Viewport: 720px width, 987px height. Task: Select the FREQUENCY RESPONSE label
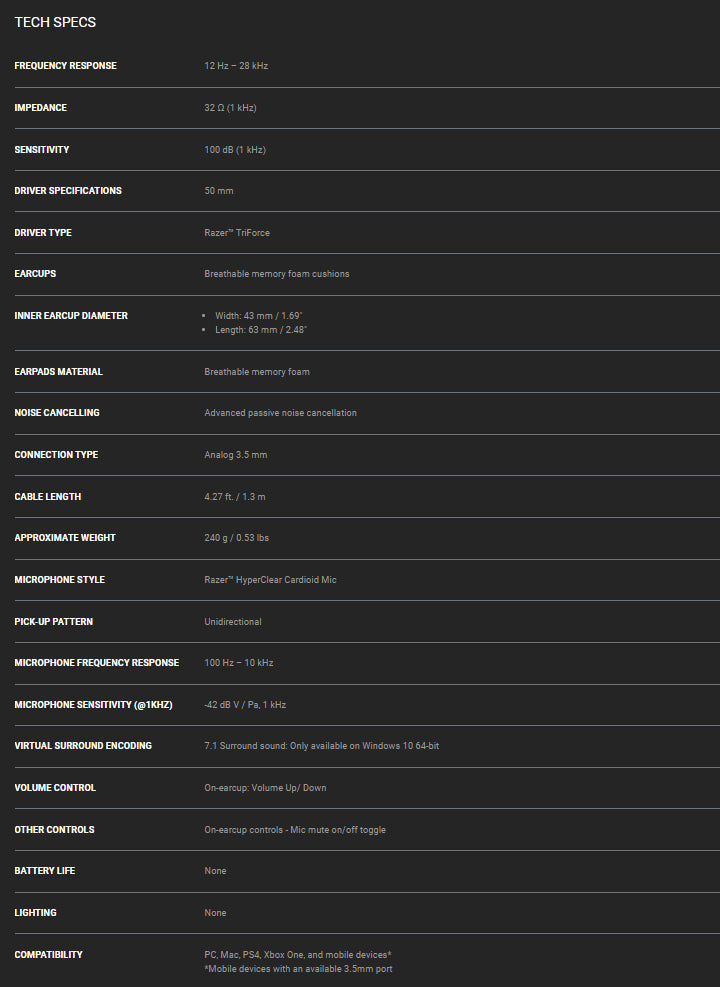[x=65, y=65]
